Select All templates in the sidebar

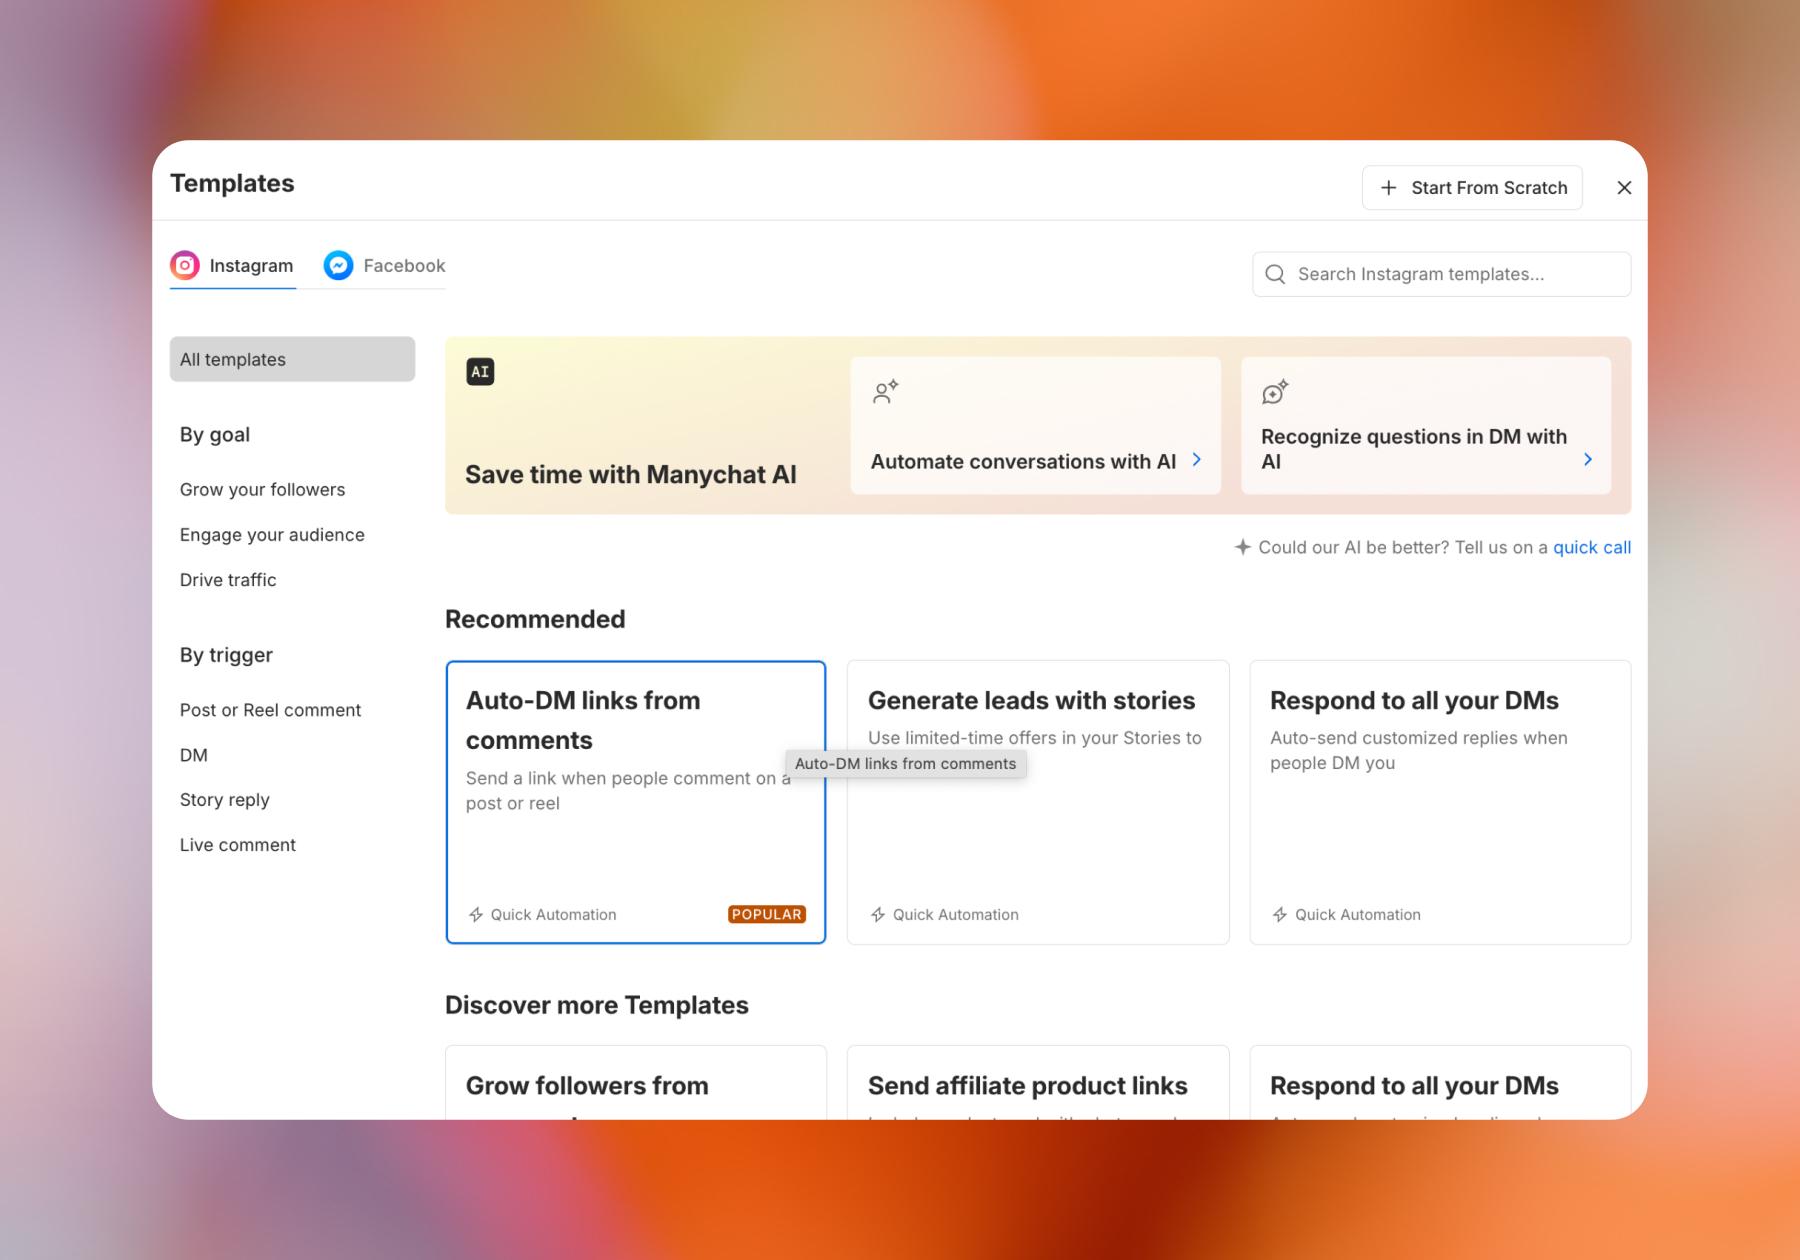click(x=292, y=359)
